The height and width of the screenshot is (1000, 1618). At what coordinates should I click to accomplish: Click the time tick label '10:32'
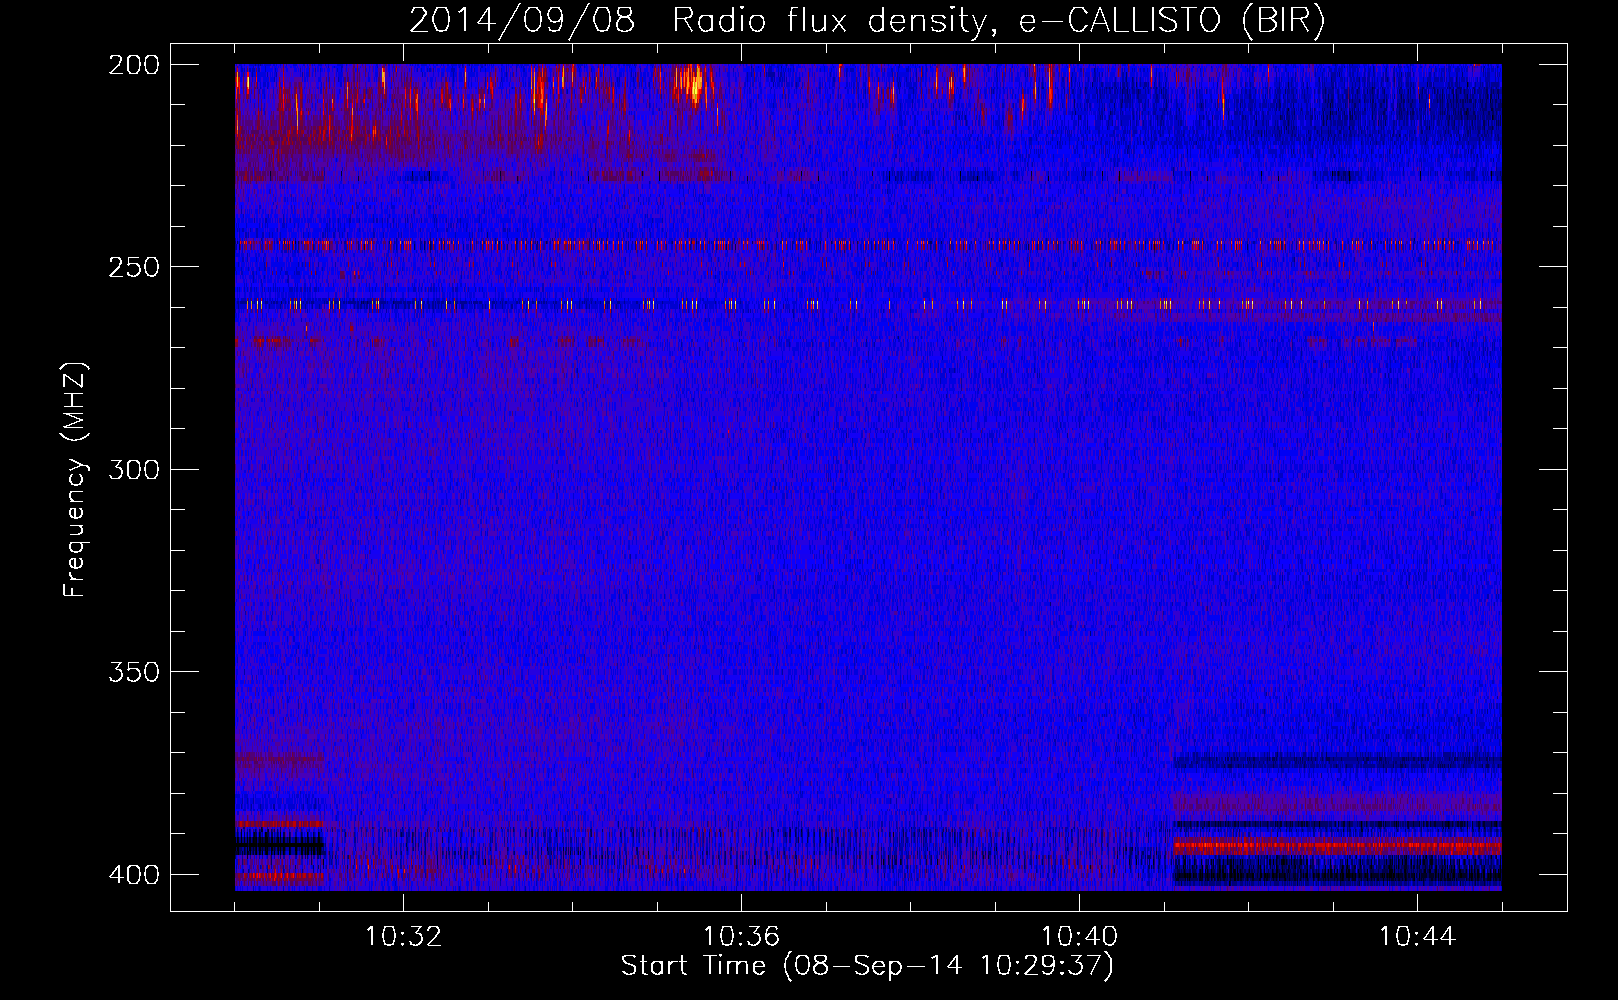click(403, 937)
